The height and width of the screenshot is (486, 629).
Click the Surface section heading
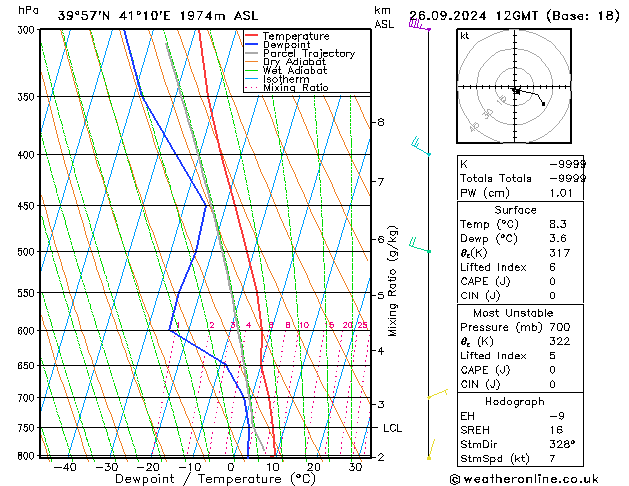pos(515,210)
